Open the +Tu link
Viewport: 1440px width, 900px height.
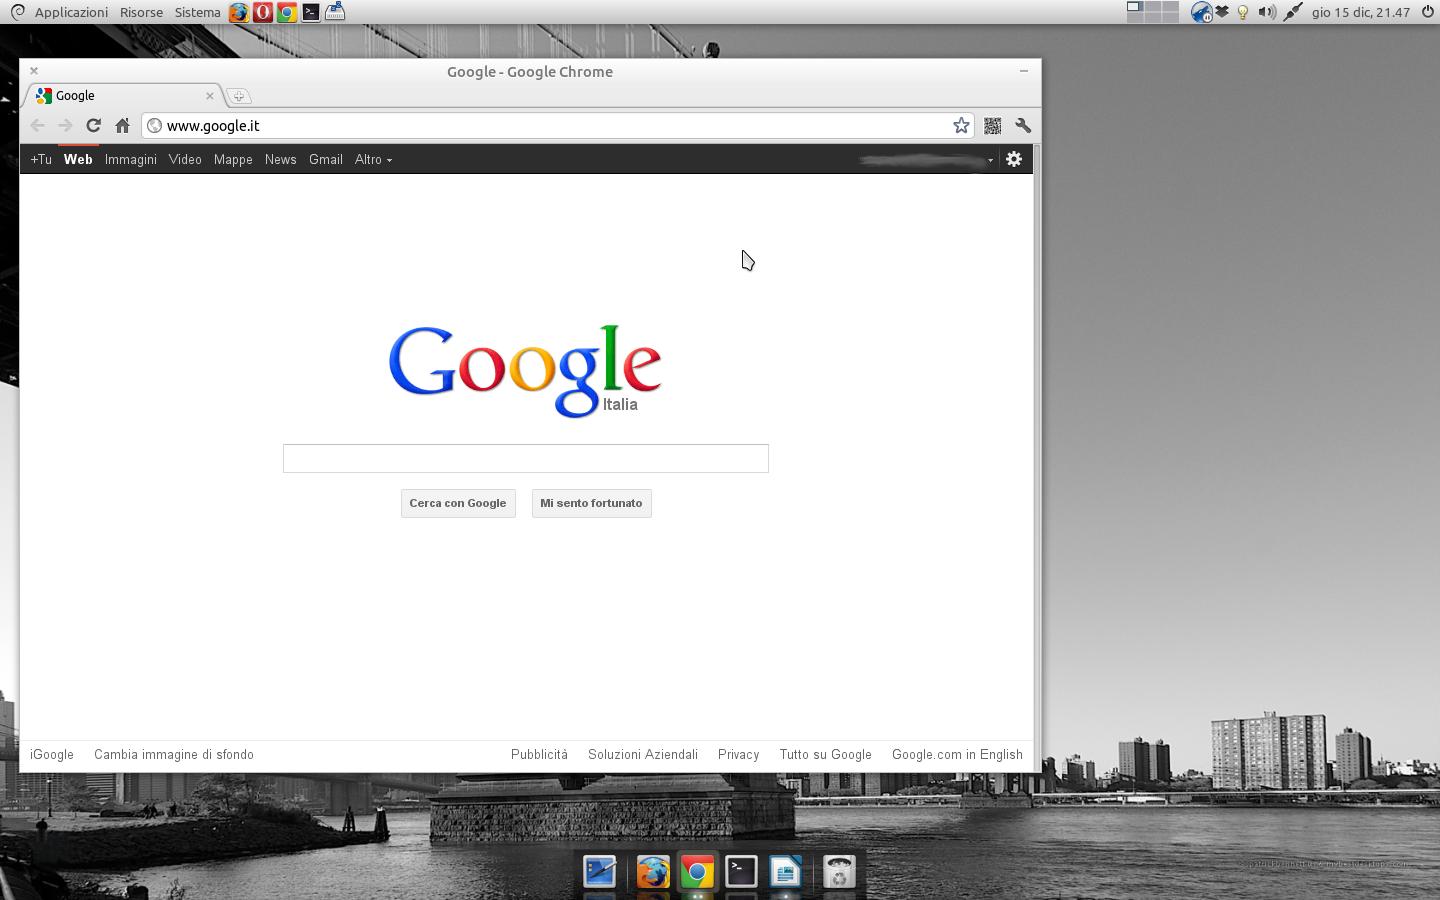tap(41, 160)
